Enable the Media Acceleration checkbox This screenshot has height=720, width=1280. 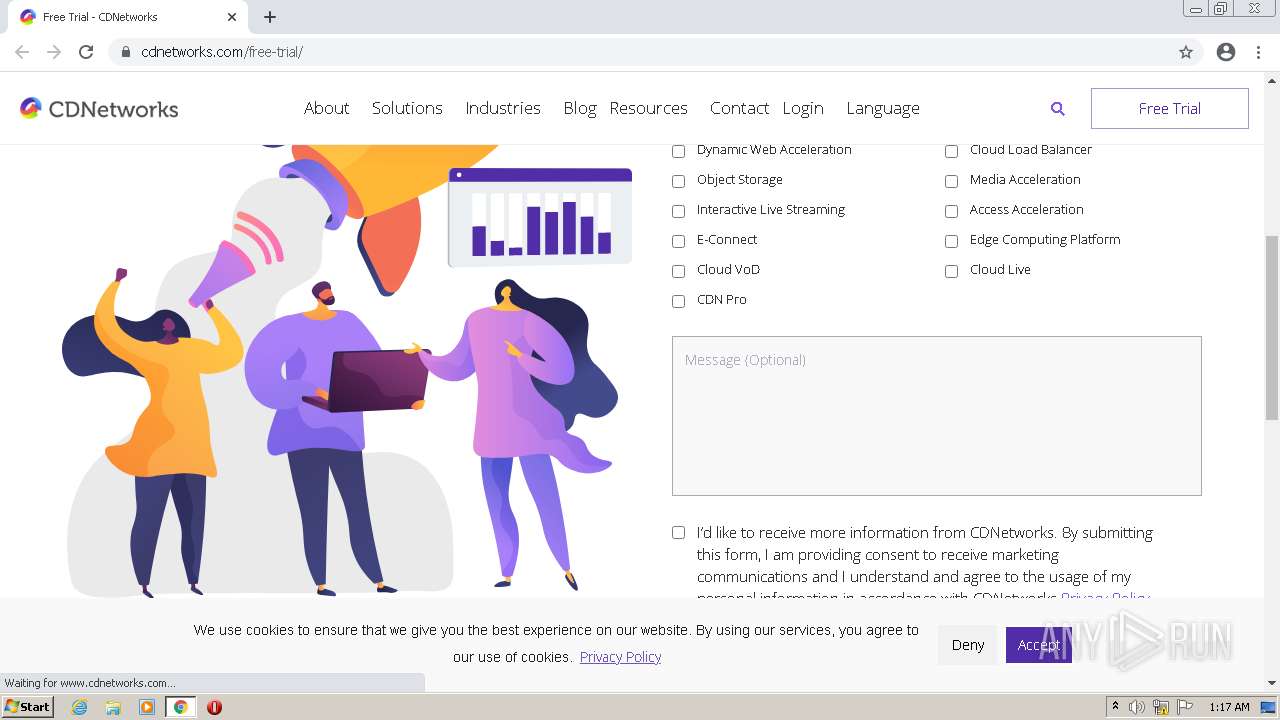951,181
